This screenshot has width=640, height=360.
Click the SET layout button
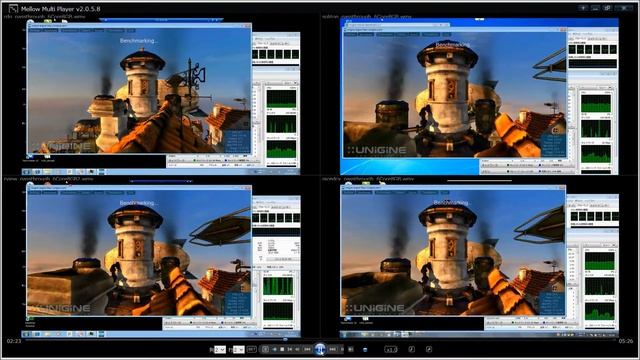(251, 349)
